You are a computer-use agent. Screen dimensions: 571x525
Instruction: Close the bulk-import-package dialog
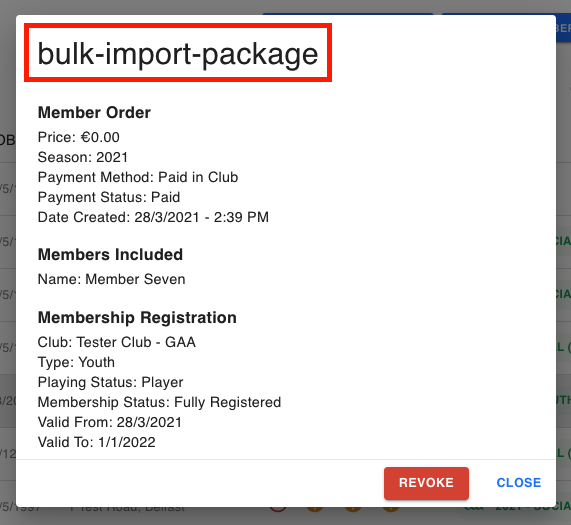pyautogui.click(x=519, y=483)
